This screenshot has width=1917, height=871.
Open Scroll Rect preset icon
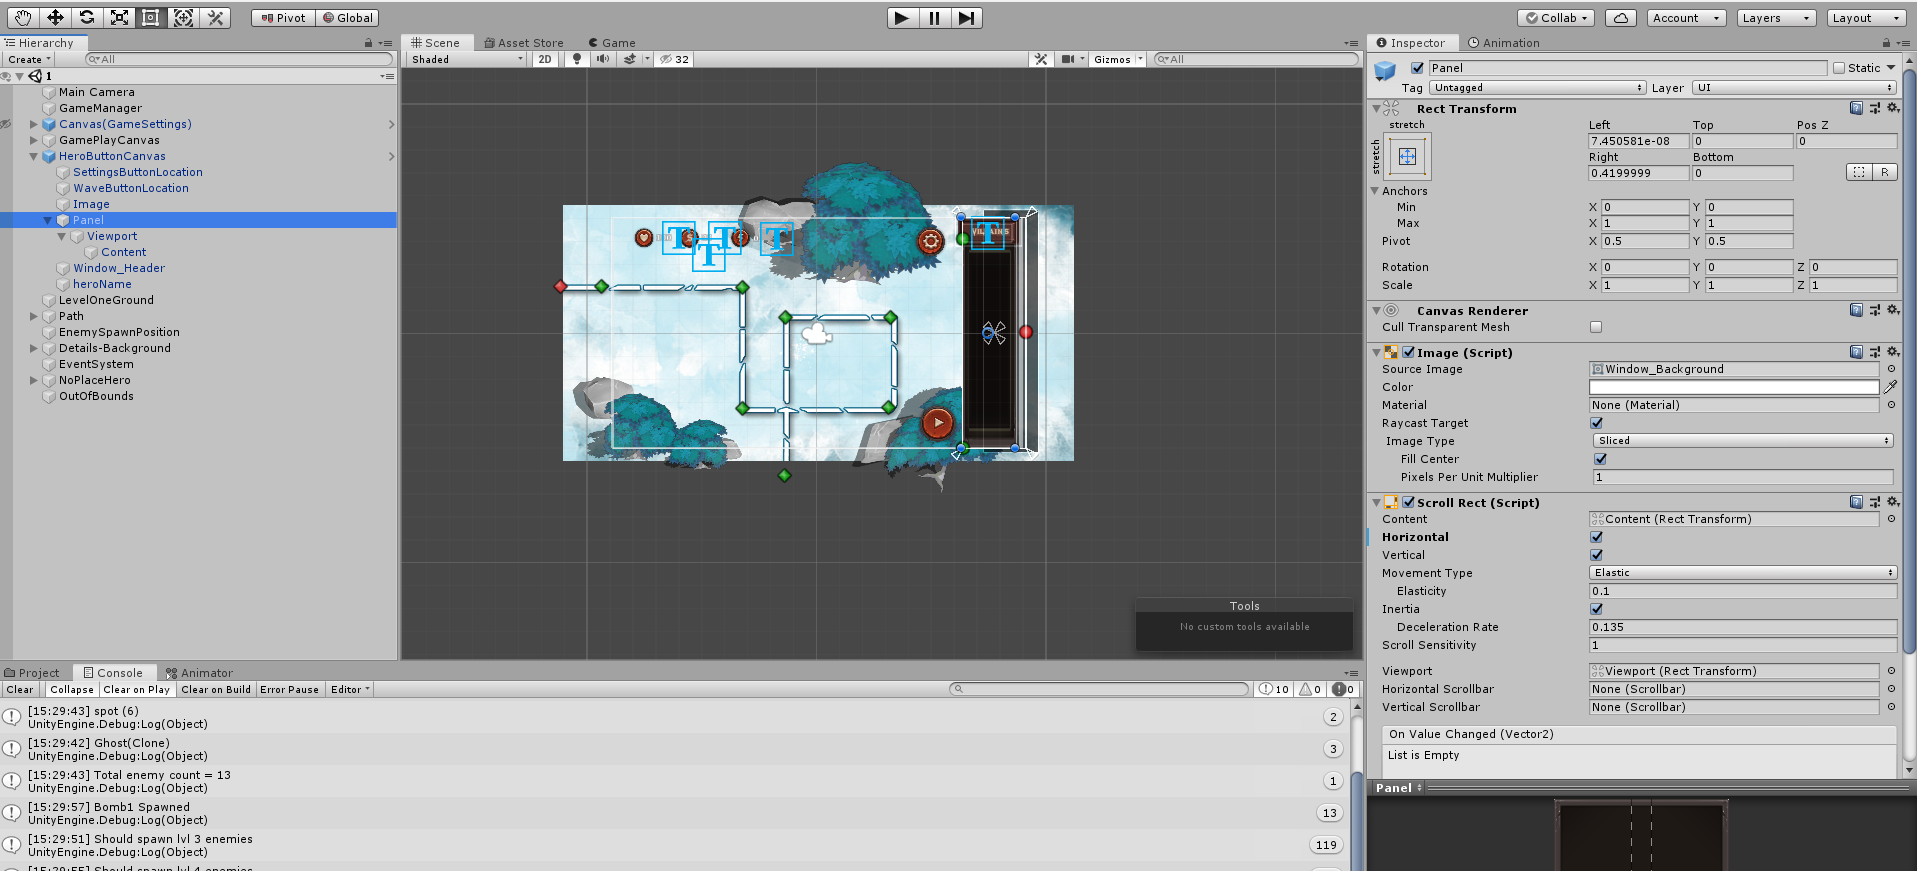[1874, 502]
